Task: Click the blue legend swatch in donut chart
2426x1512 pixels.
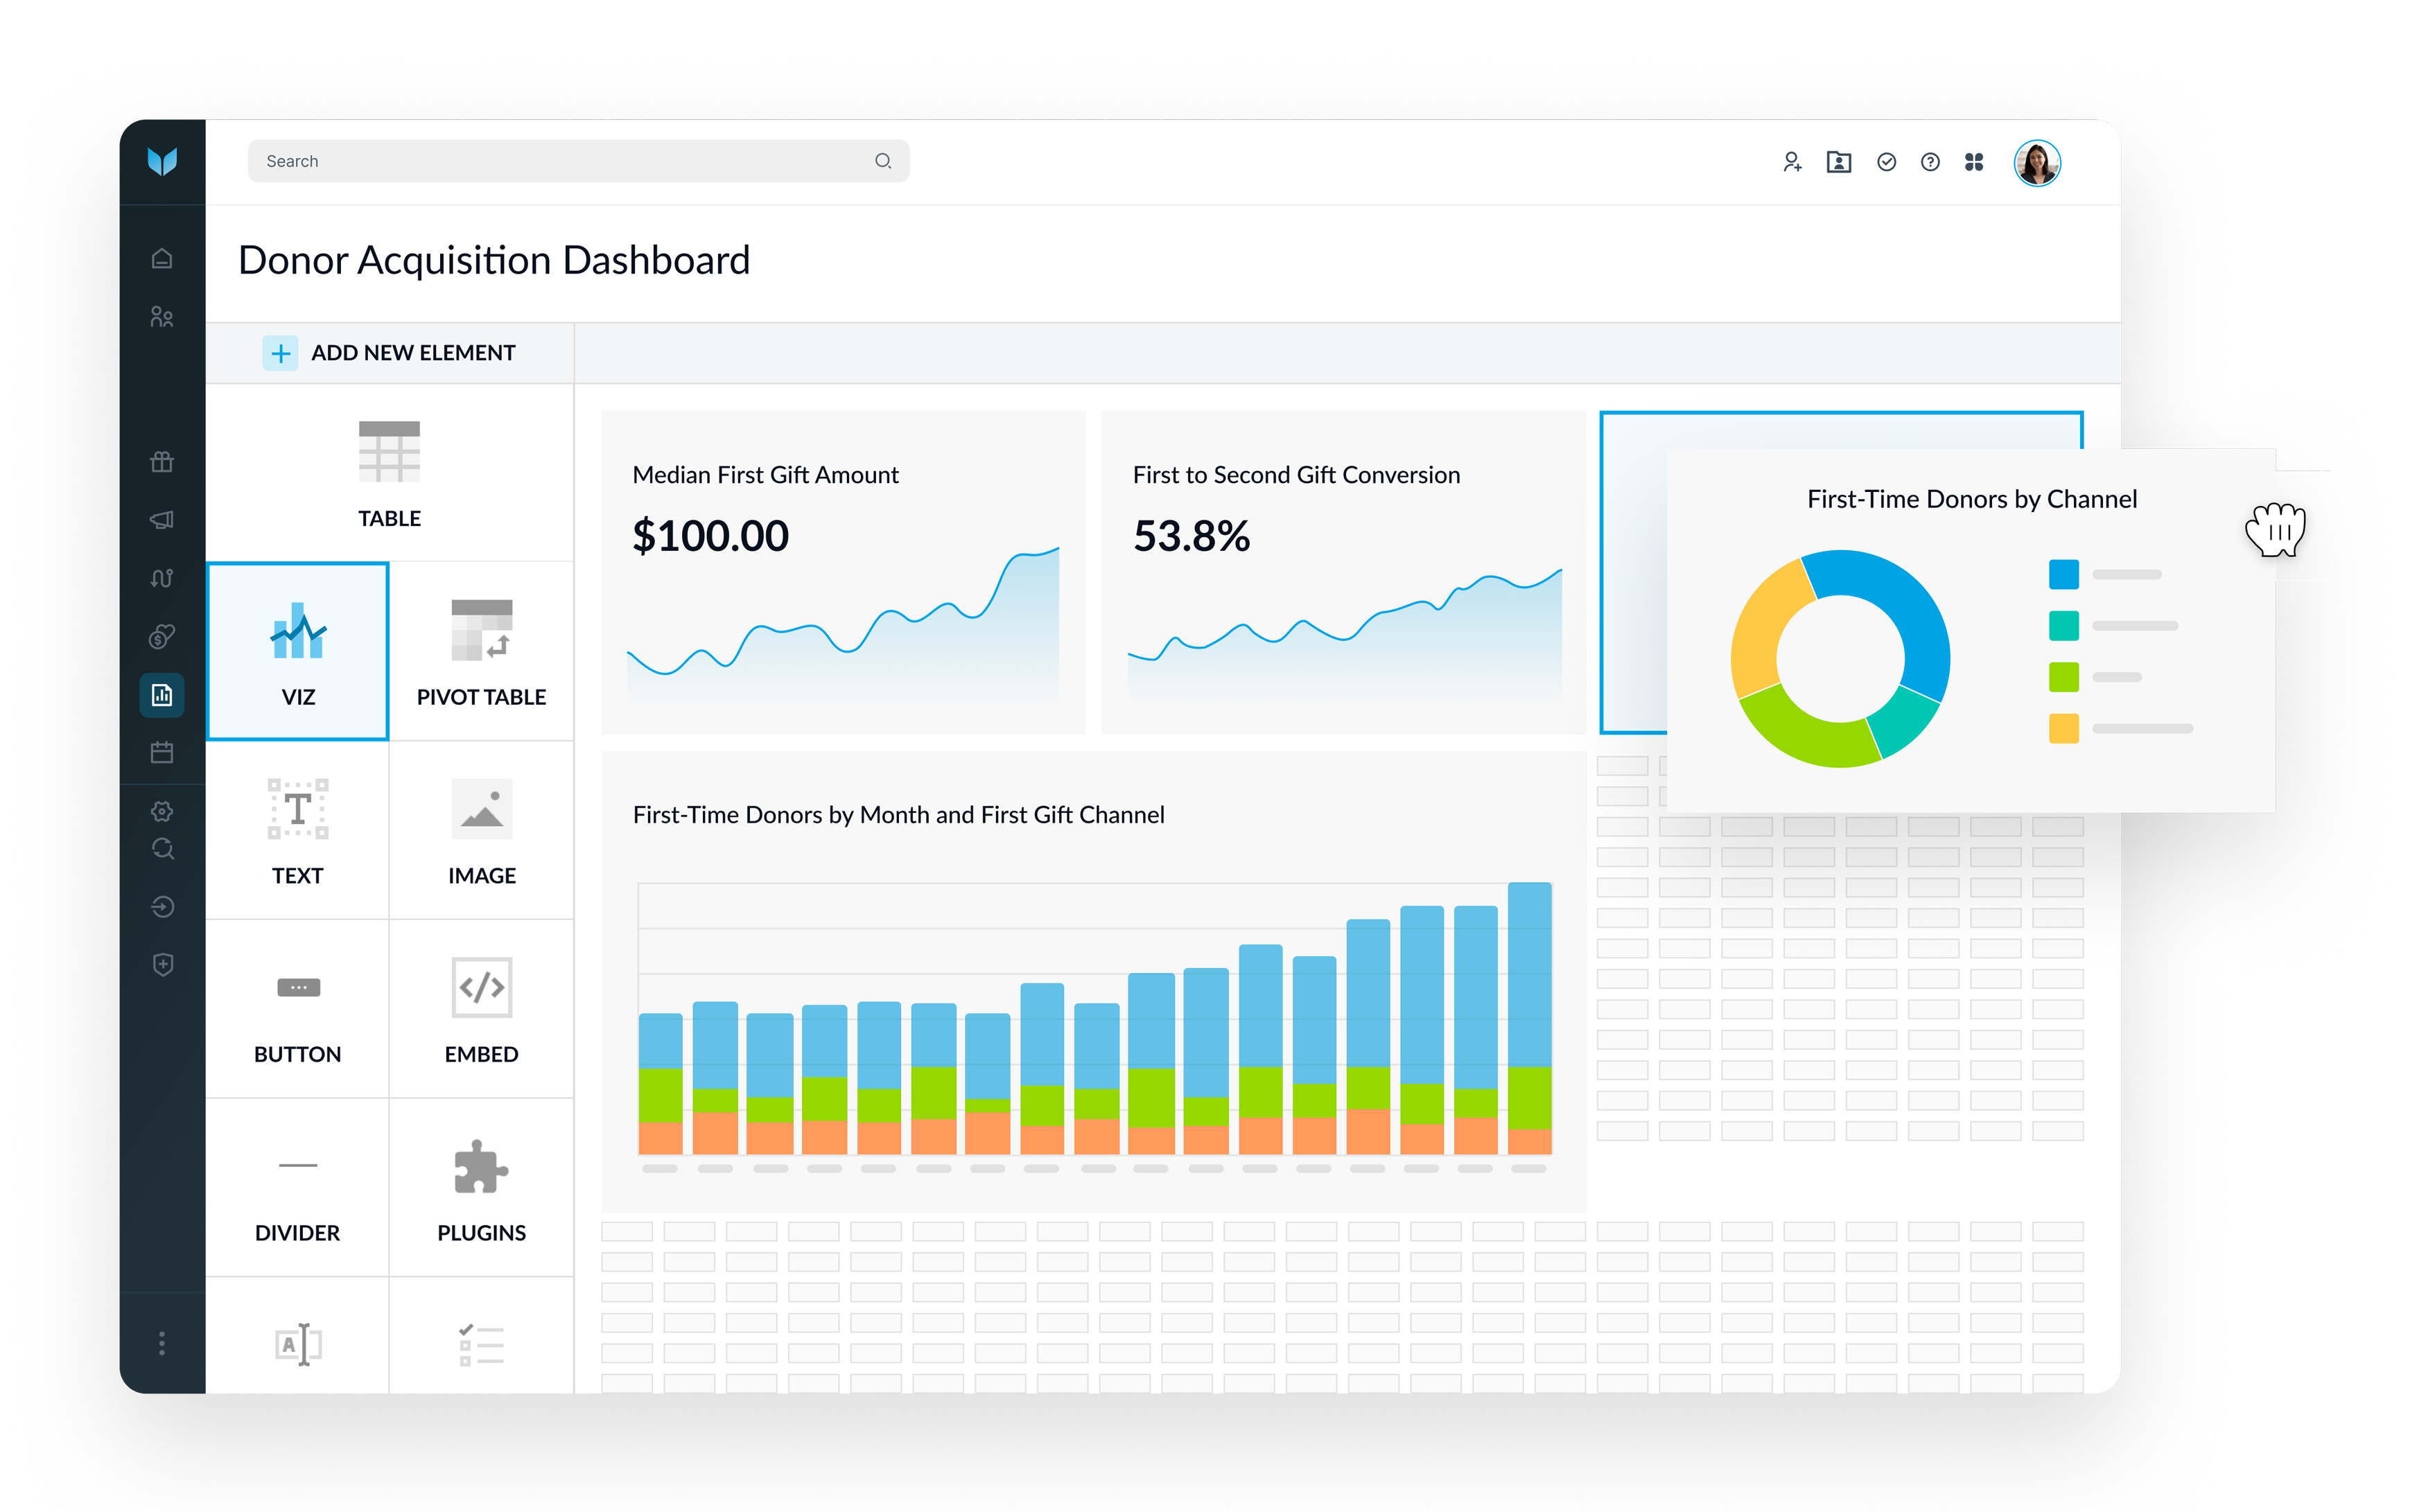Action: pos(2063,574)
